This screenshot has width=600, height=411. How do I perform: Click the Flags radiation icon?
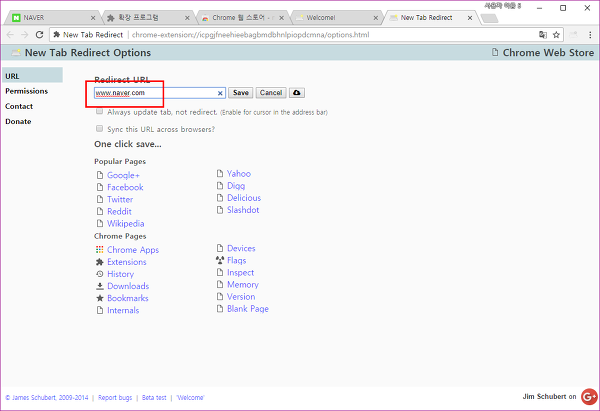(x=220, y=260)
